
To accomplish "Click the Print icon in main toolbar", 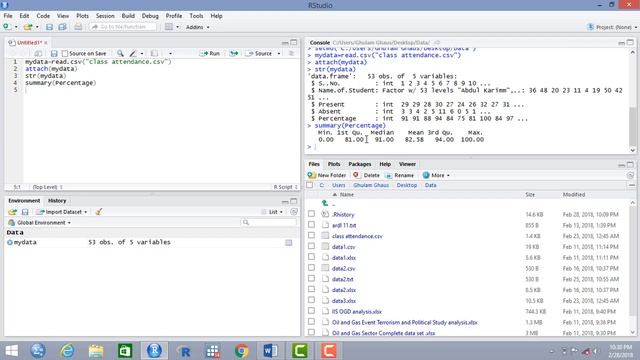I will [x=78, y=27].
